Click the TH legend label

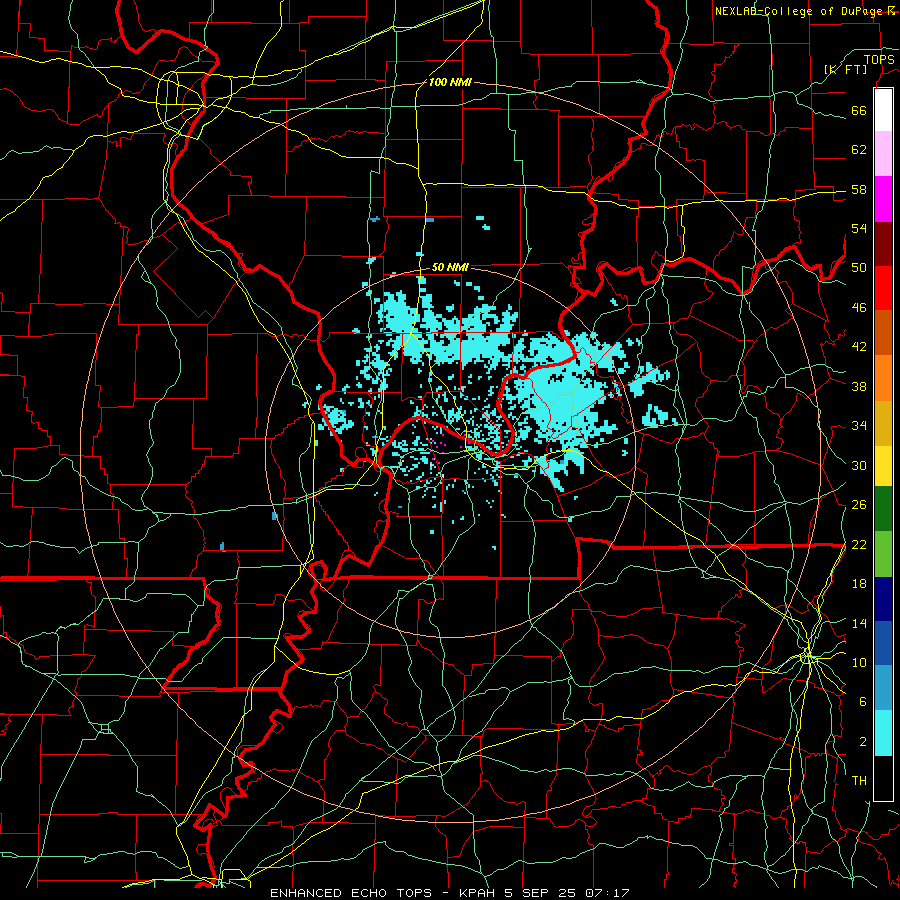(859, 781)
